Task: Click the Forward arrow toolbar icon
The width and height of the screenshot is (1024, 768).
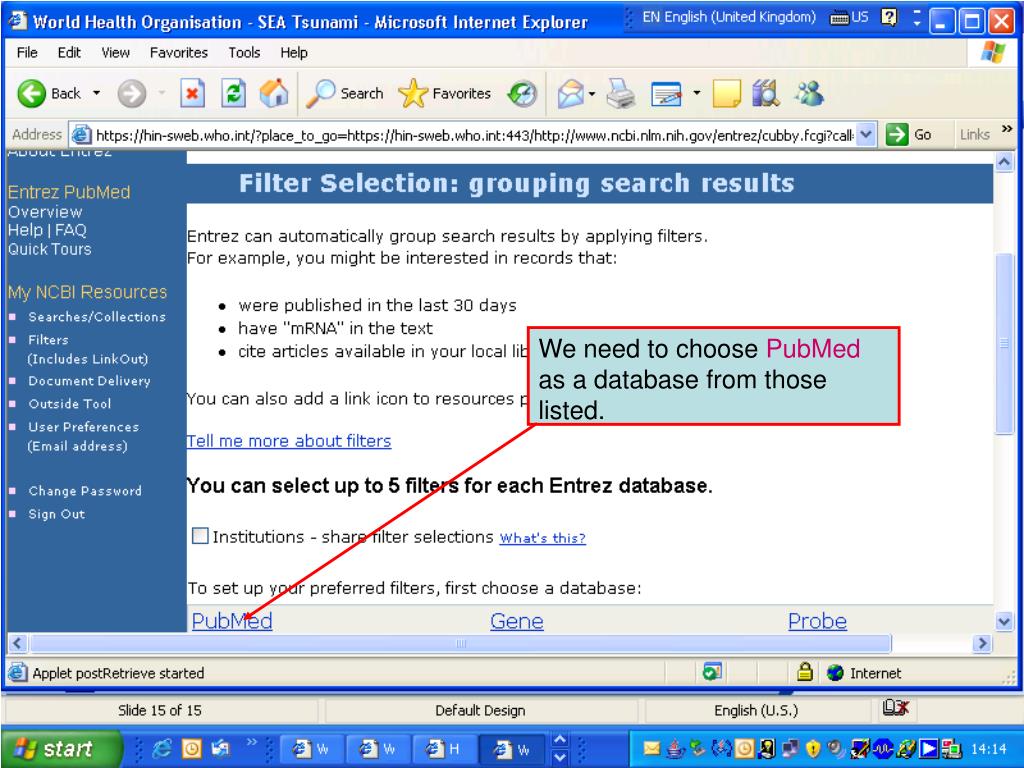Action: [x=131, y=93]
